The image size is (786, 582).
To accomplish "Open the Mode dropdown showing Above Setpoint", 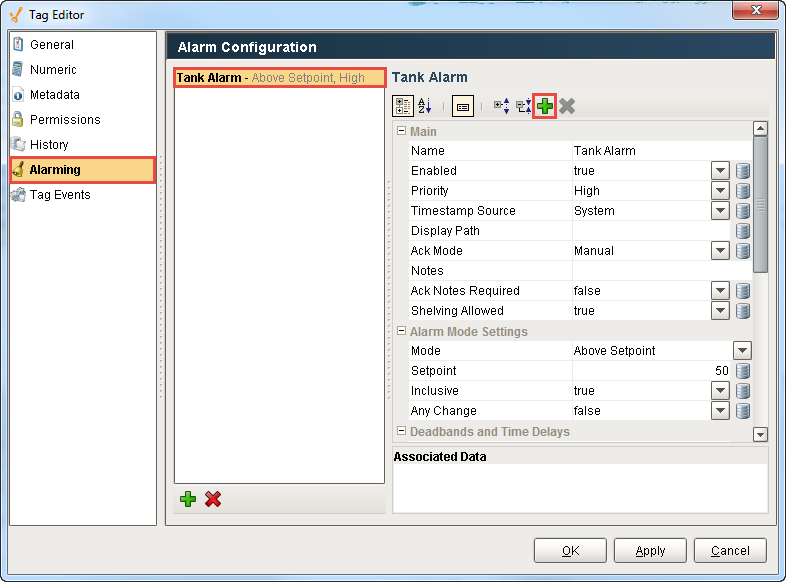I will (x=742, y=351).
